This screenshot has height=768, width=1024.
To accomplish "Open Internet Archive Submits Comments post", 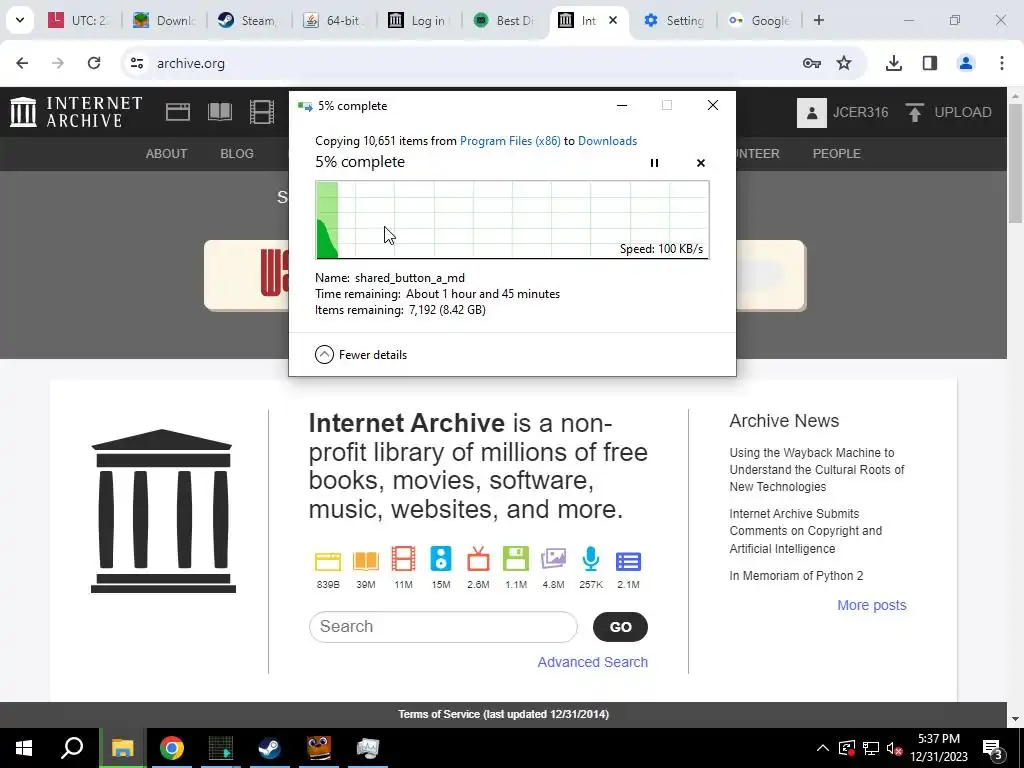I will point(806,531).
